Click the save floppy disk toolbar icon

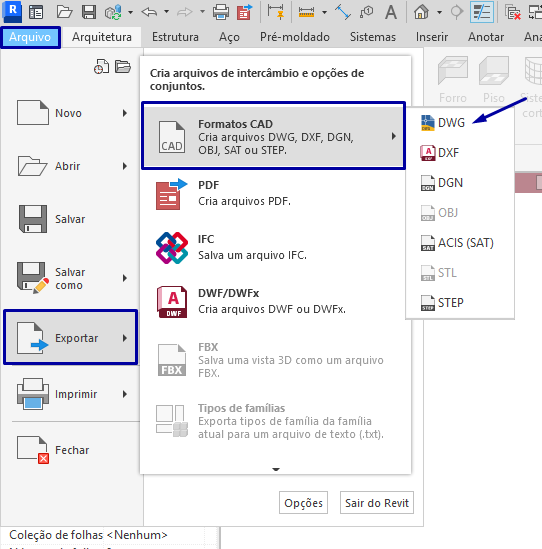[x=89, y=12]
